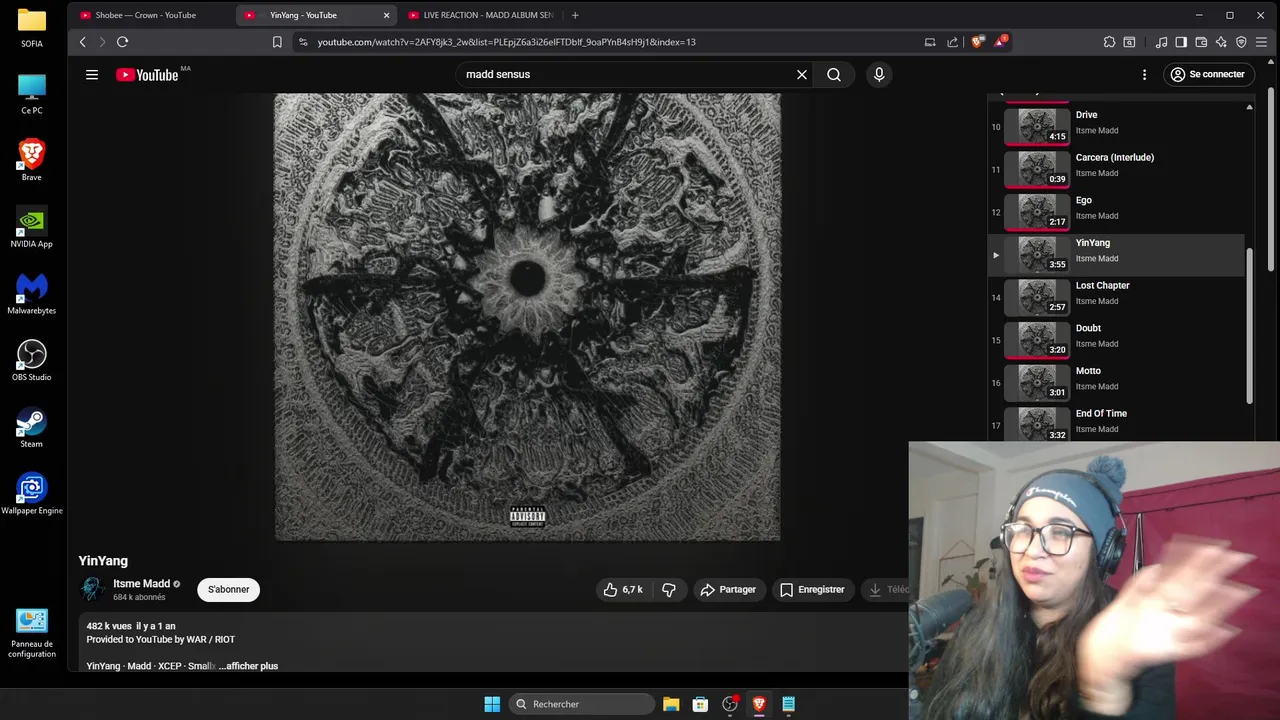Switch to LIVE REACTION - MADD ALBUM tab
The height and width of the screenshot is (720, 1280).
tap(480, 15)
